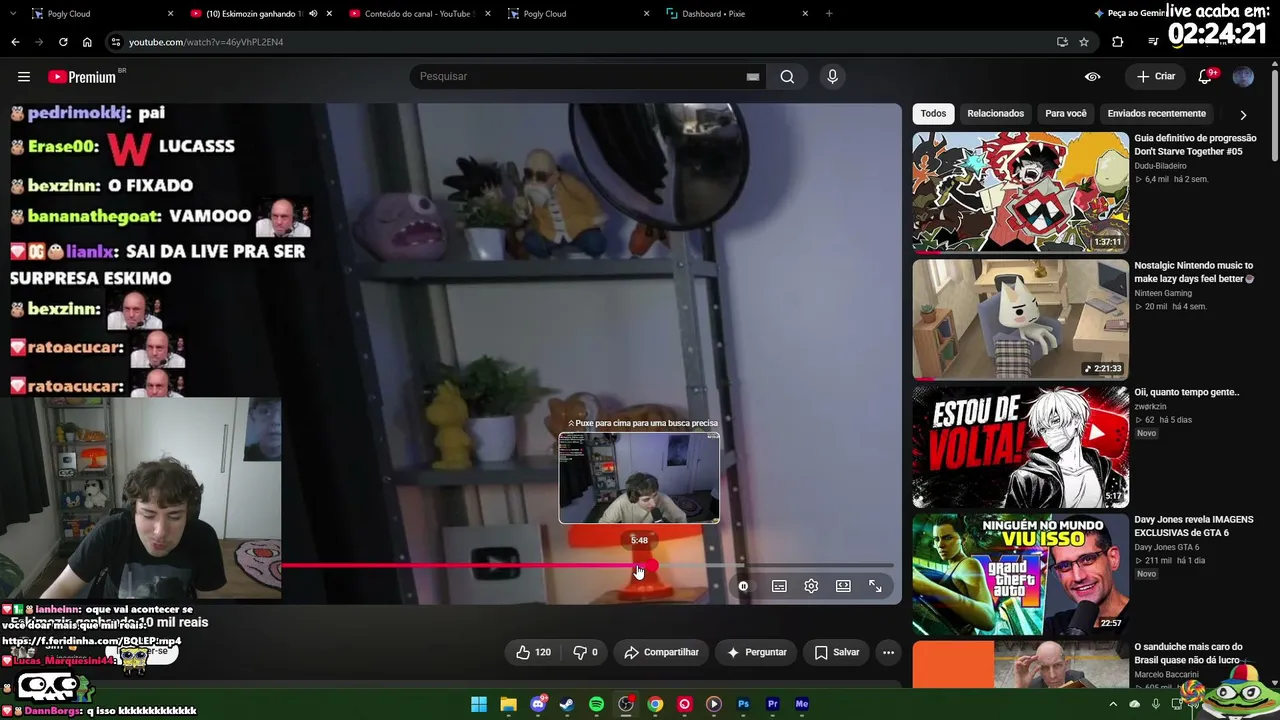
Task: Click the Perguntar ask button
Action: [757, 652]
